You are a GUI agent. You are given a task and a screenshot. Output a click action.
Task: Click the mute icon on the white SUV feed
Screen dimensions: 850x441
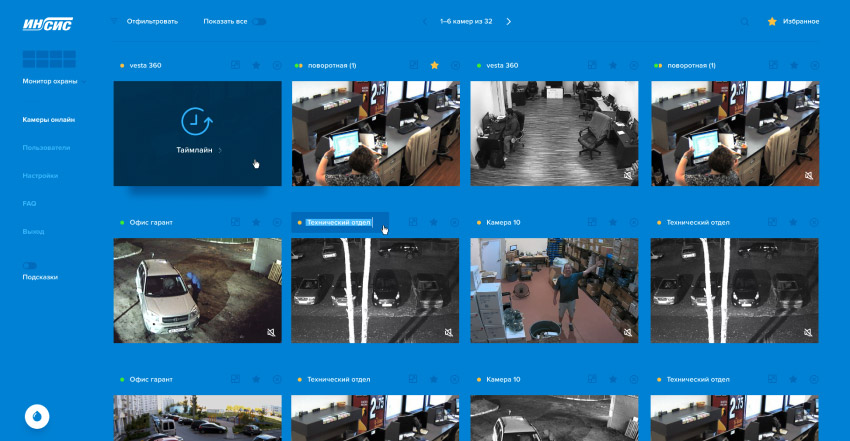[x=271, y=332]
